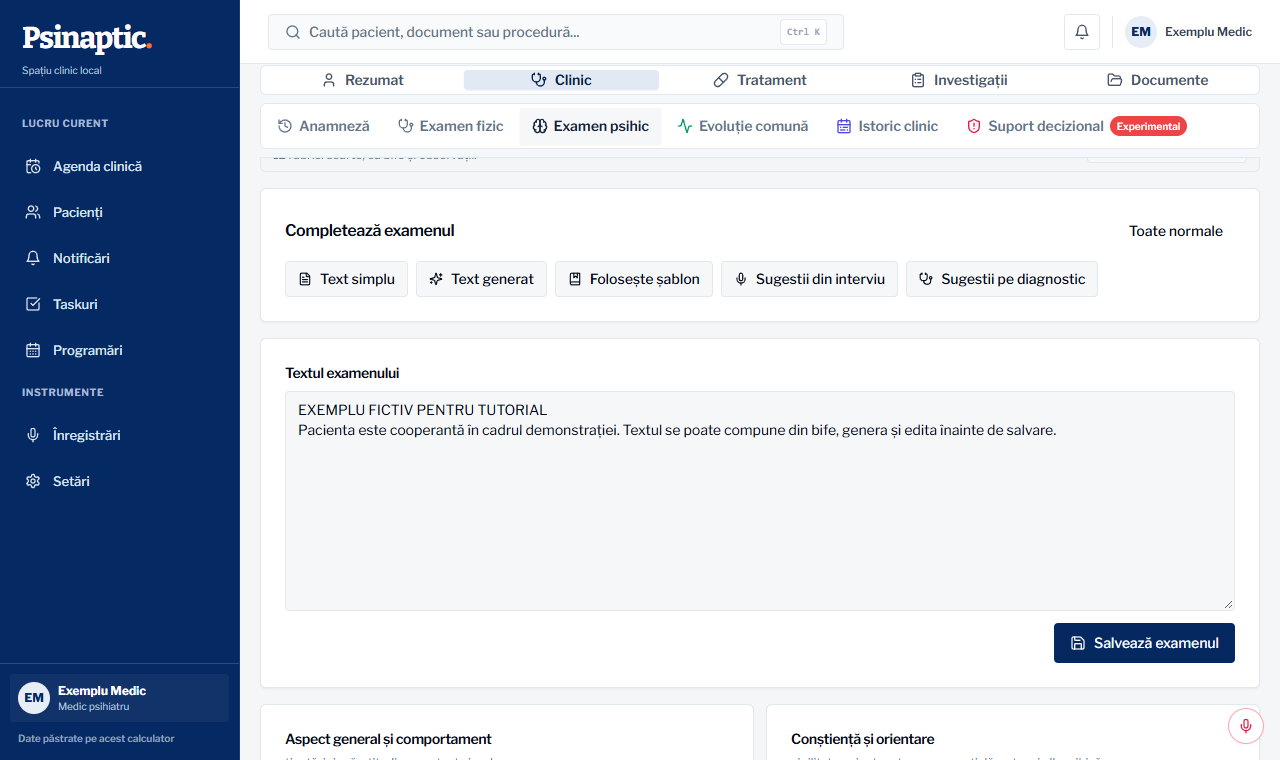
Task: Switch to the Istoric clinic sub-tab
Action: pyautogui.click(x=888, y=126)
